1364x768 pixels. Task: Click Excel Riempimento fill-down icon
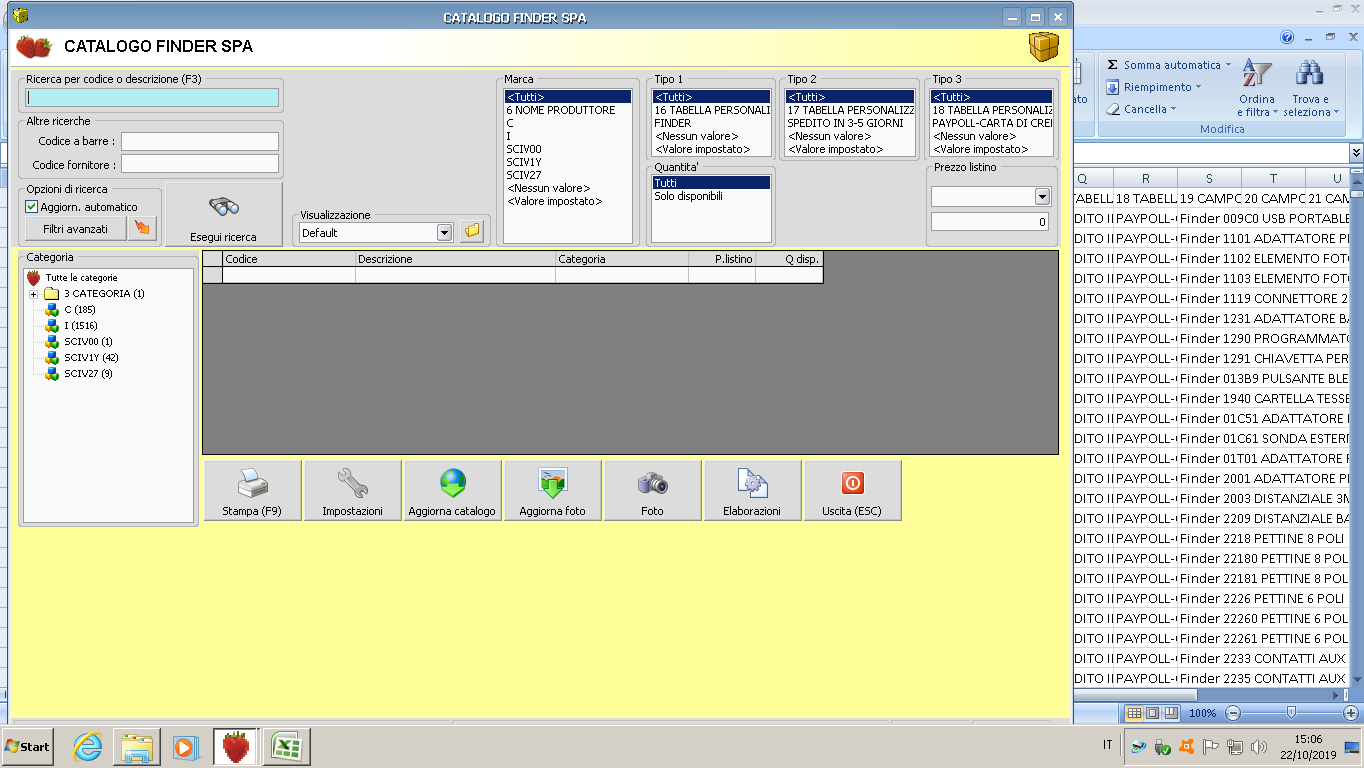click(1112, 87)
